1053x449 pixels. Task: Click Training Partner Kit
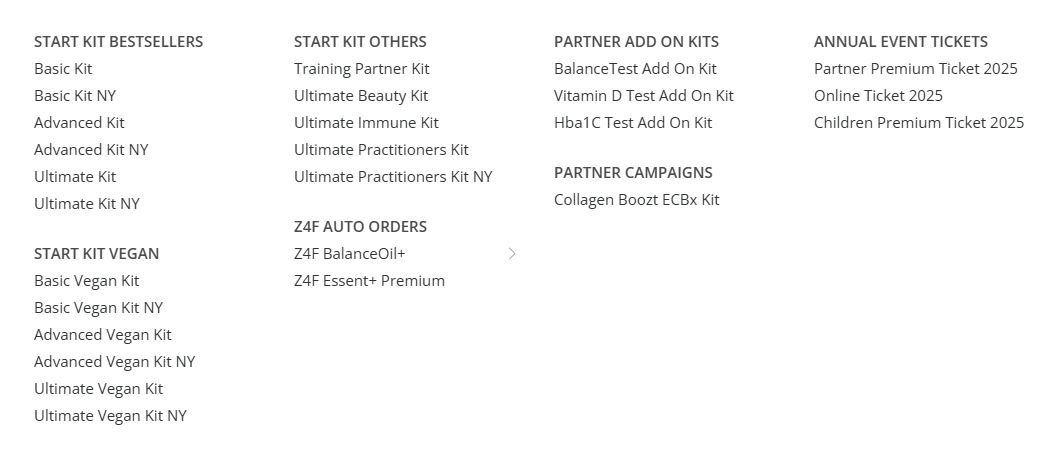pos(362,69)
